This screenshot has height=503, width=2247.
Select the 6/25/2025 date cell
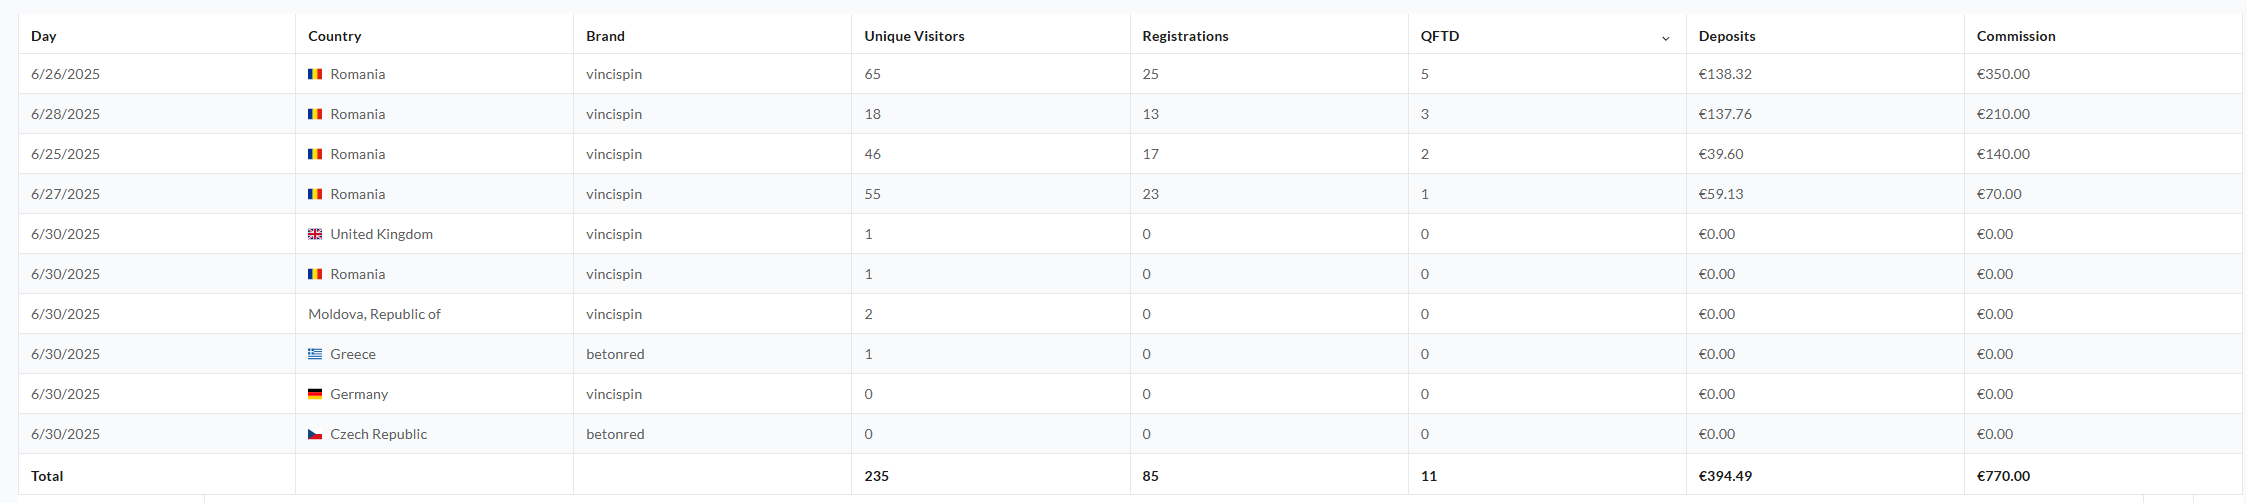click(157, 154)
